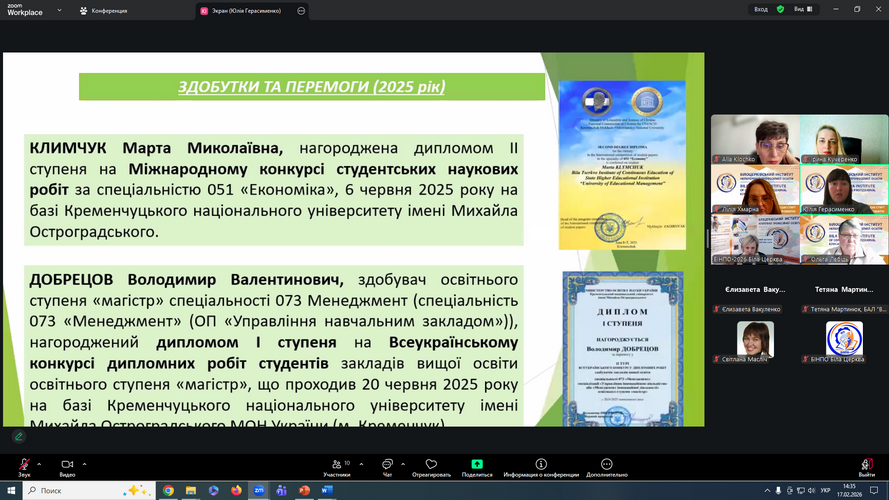Select the Экран (Юлія Герасименко) tab
Image resolution: width=889 pixels, height=500 pixels.
tap(244, 10)
